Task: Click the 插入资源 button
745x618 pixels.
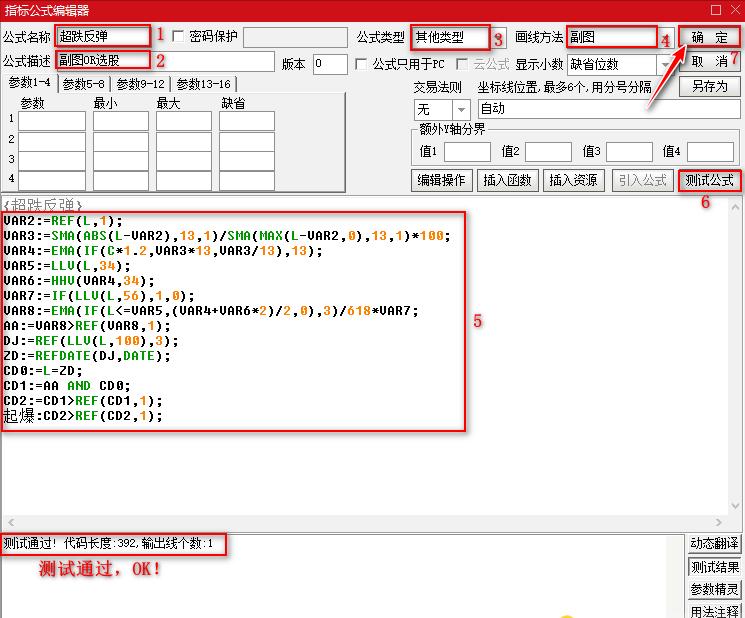Action: coord(572,181)
